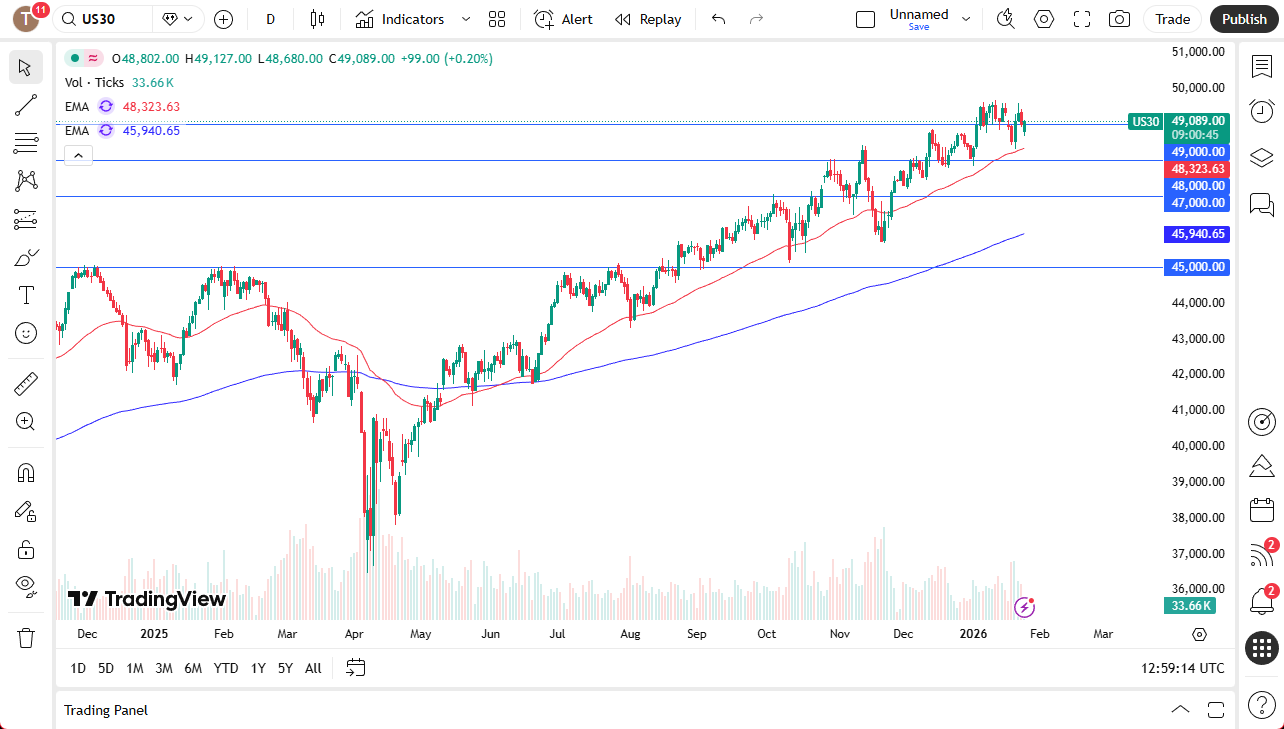Open the object tree layers icon
The image size is (1284, 729).
point(1262,158)
